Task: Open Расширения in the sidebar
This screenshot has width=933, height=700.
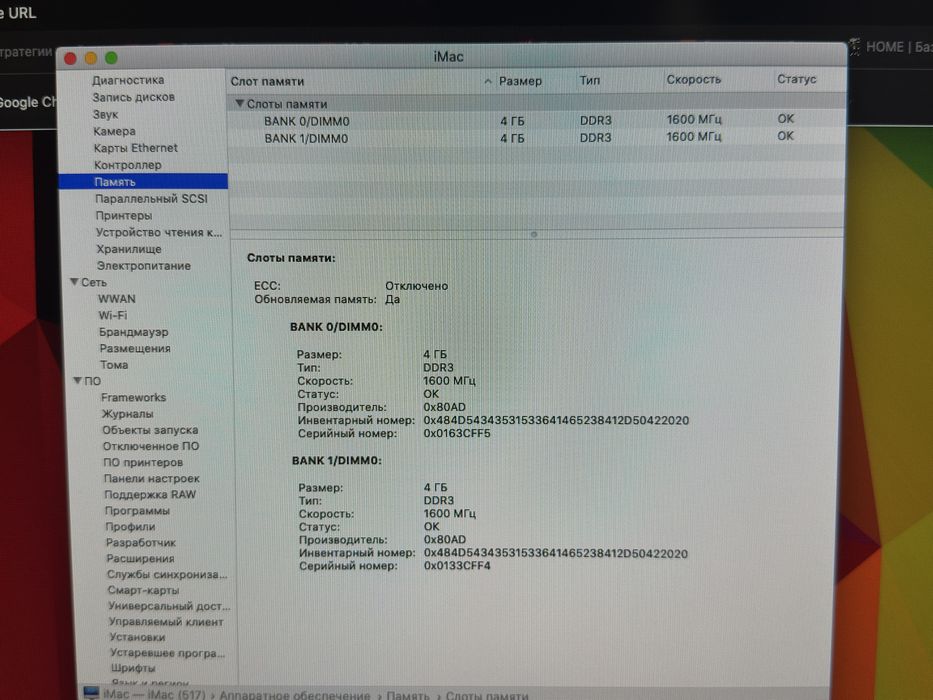Action: pyautogui.click(x=140, y=558)
